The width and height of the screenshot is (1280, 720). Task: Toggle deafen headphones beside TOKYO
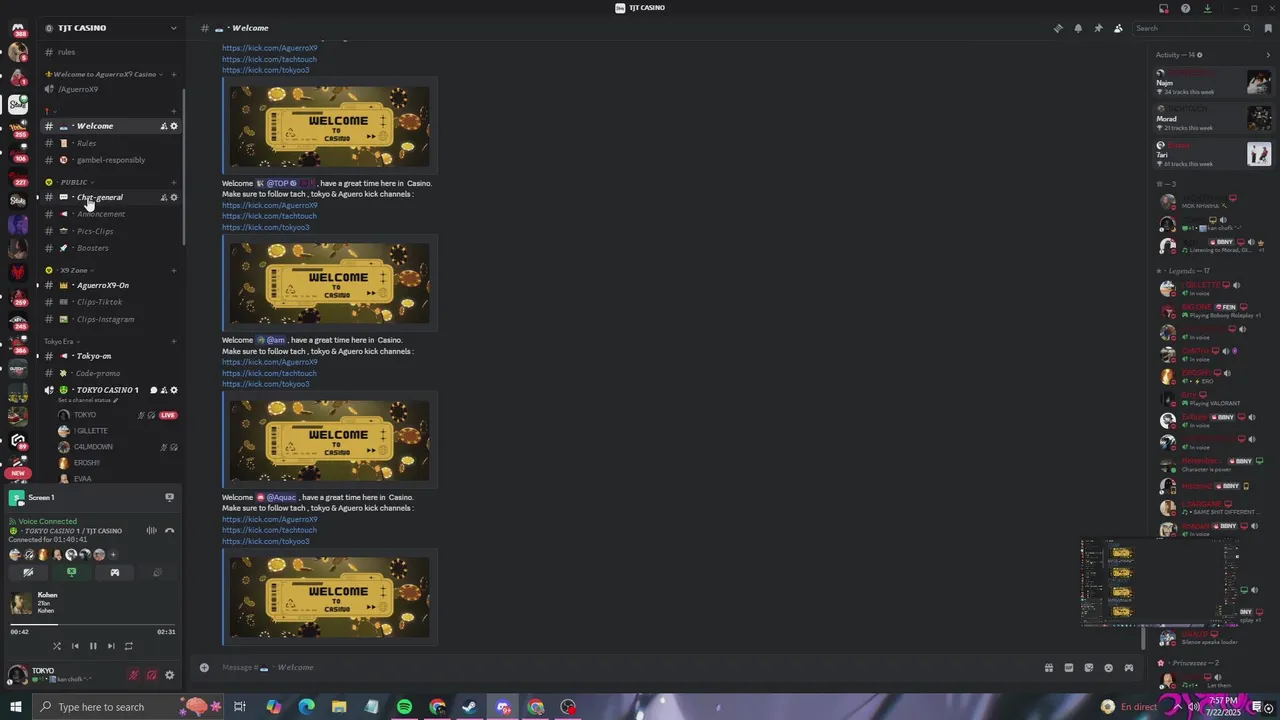pos(151,675)
